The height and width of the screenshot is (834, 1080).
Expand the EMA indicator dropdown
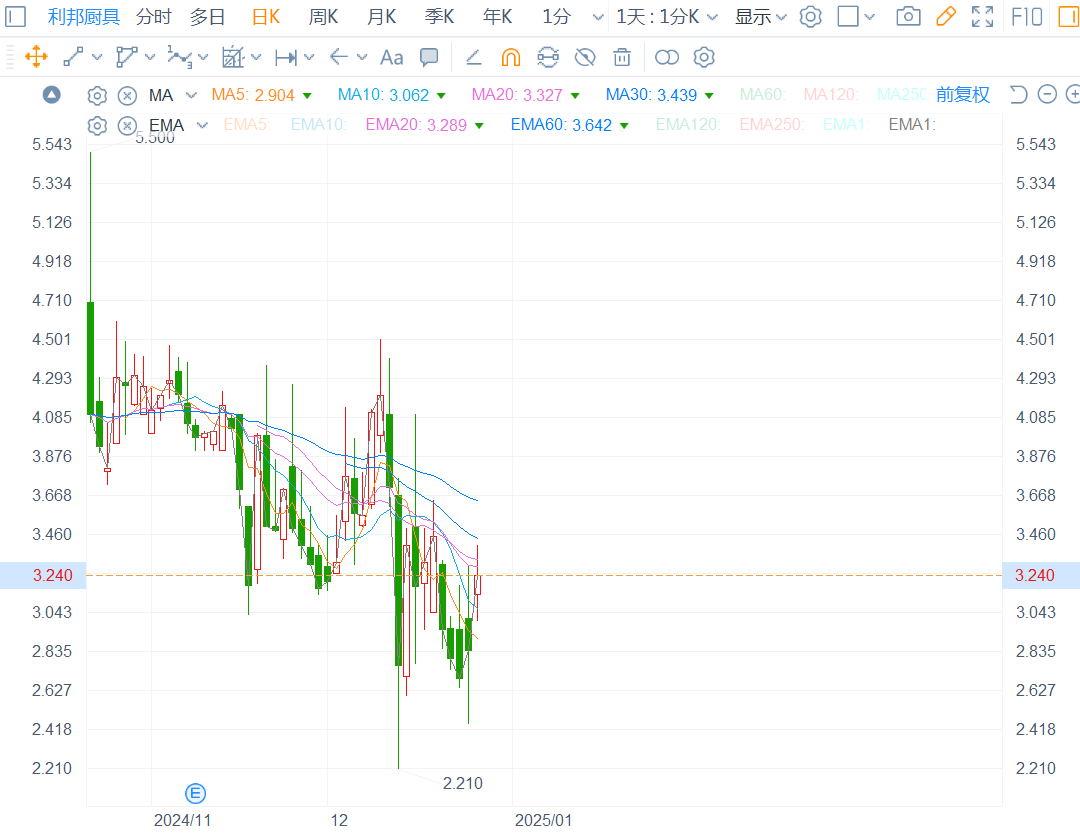(x=202, y=125)
